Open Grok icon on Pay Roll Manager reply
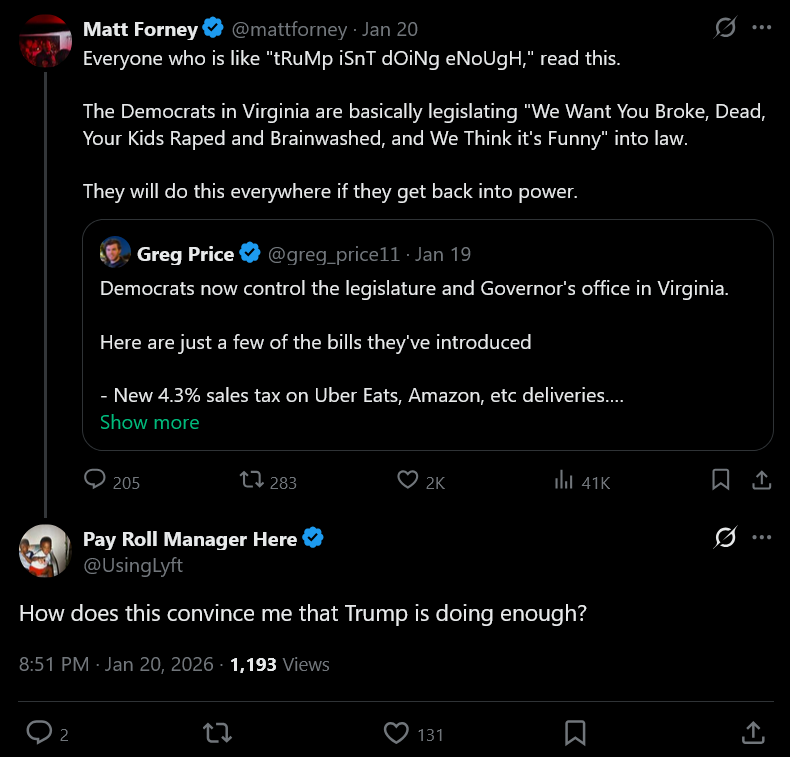The width and height of the screenshot is (790, 757). pos(725,537)
